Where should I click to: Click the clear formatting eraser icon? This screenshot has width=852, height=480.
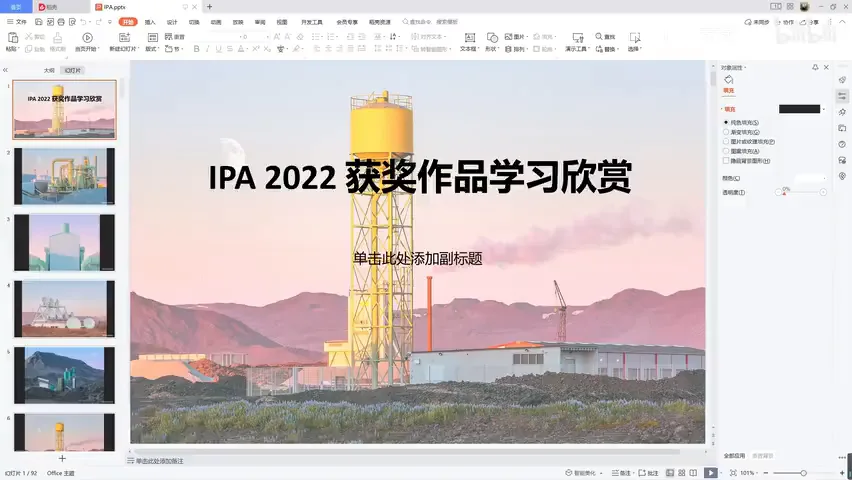pos(300,36)
